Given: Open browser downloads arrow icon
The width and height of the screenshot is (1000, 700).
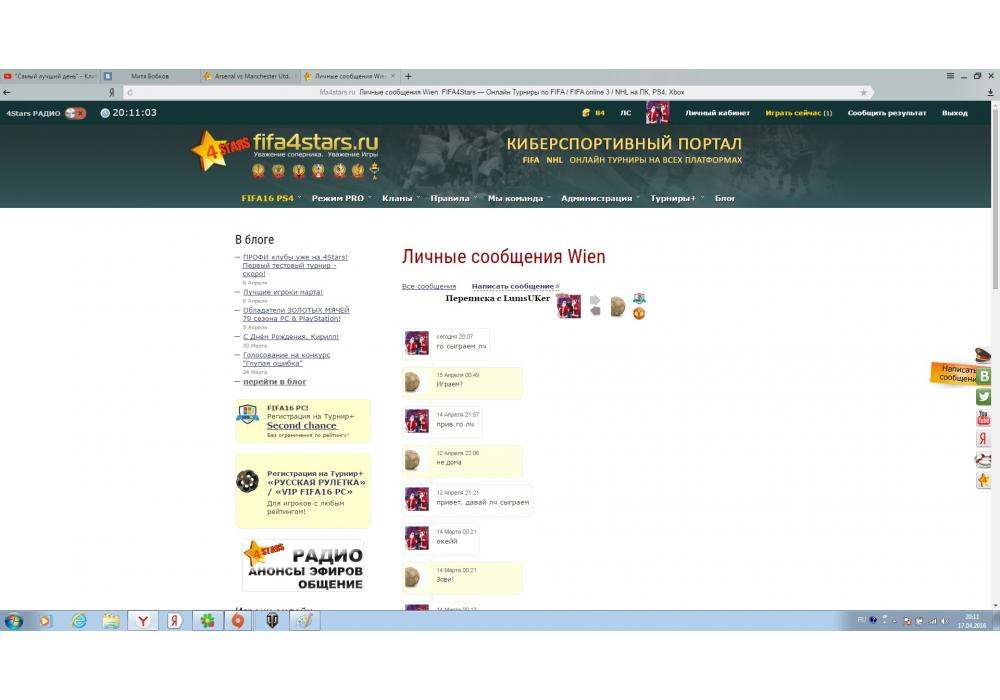Looking at the screenshot, I should tap(990, 92).
